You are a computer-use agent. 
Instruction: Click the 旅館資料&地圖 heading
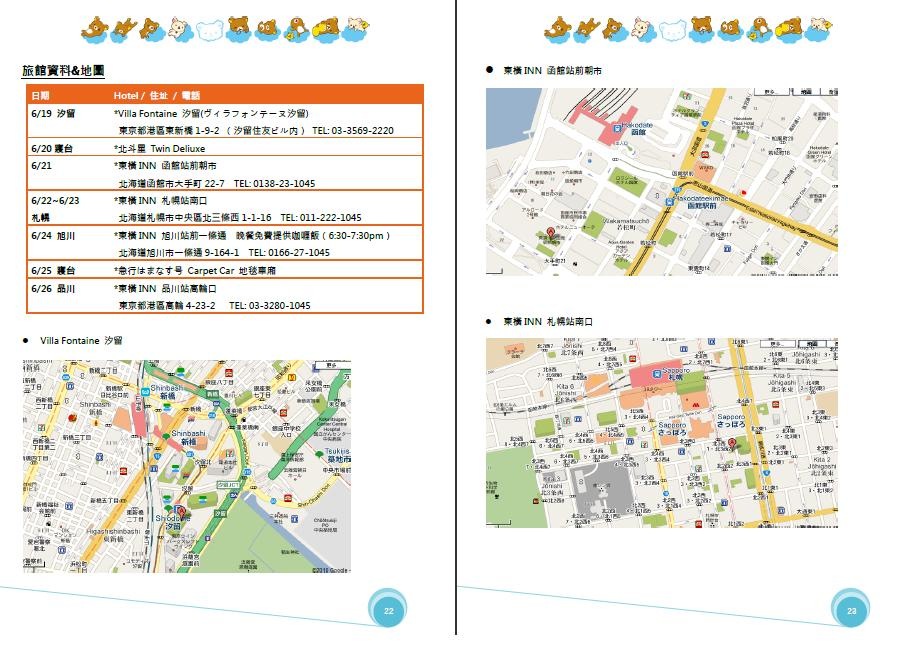(63, 71)
